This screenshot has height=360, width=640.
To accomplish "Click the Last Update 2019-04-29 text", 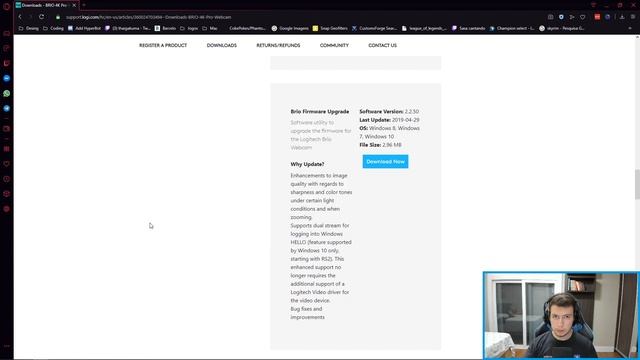I will 389,120.
